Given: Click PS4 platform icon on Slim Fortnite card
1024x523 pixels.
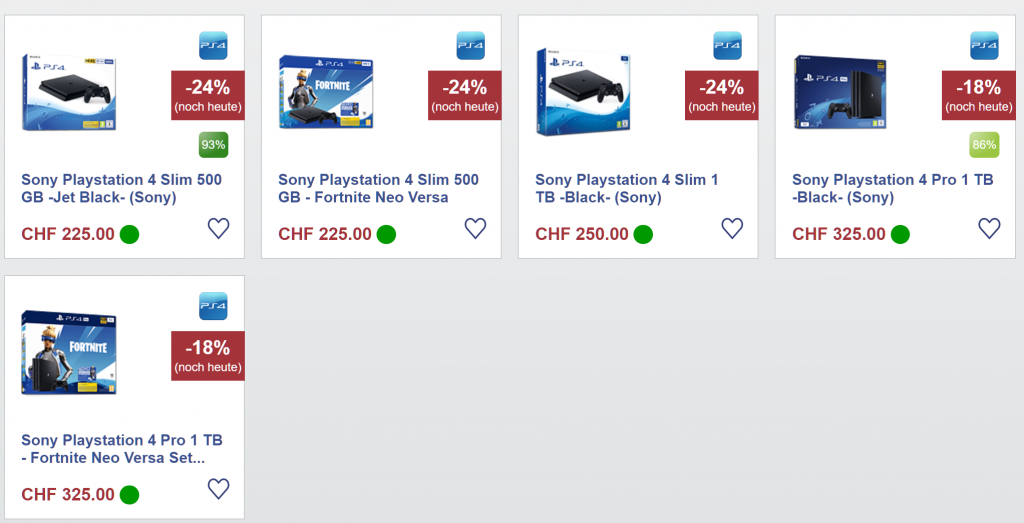Looking at the screenshot, I should pos(470,45).
